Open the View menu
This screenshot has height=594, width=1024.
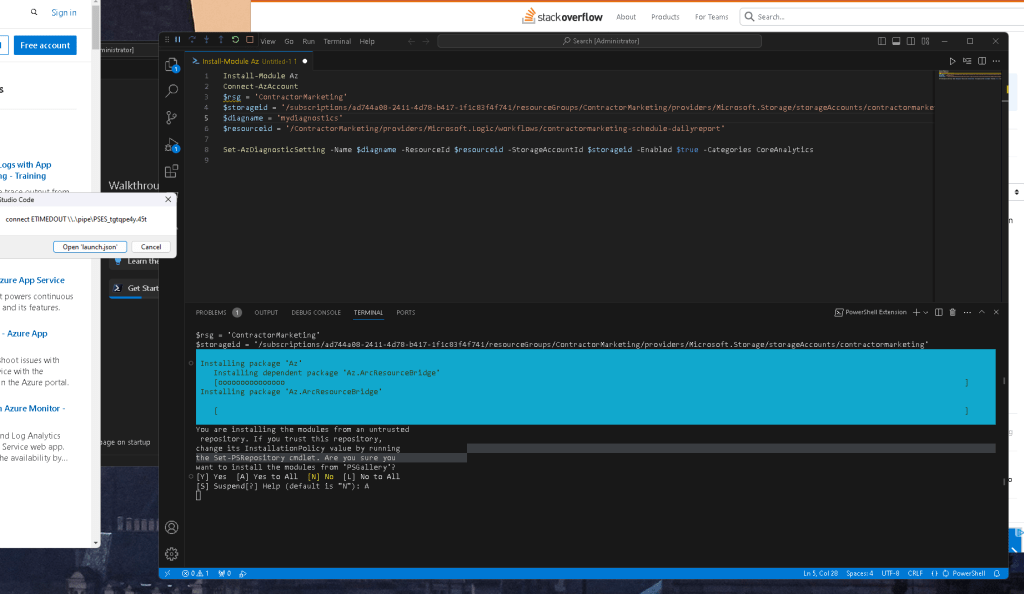(x=268, y=41)
